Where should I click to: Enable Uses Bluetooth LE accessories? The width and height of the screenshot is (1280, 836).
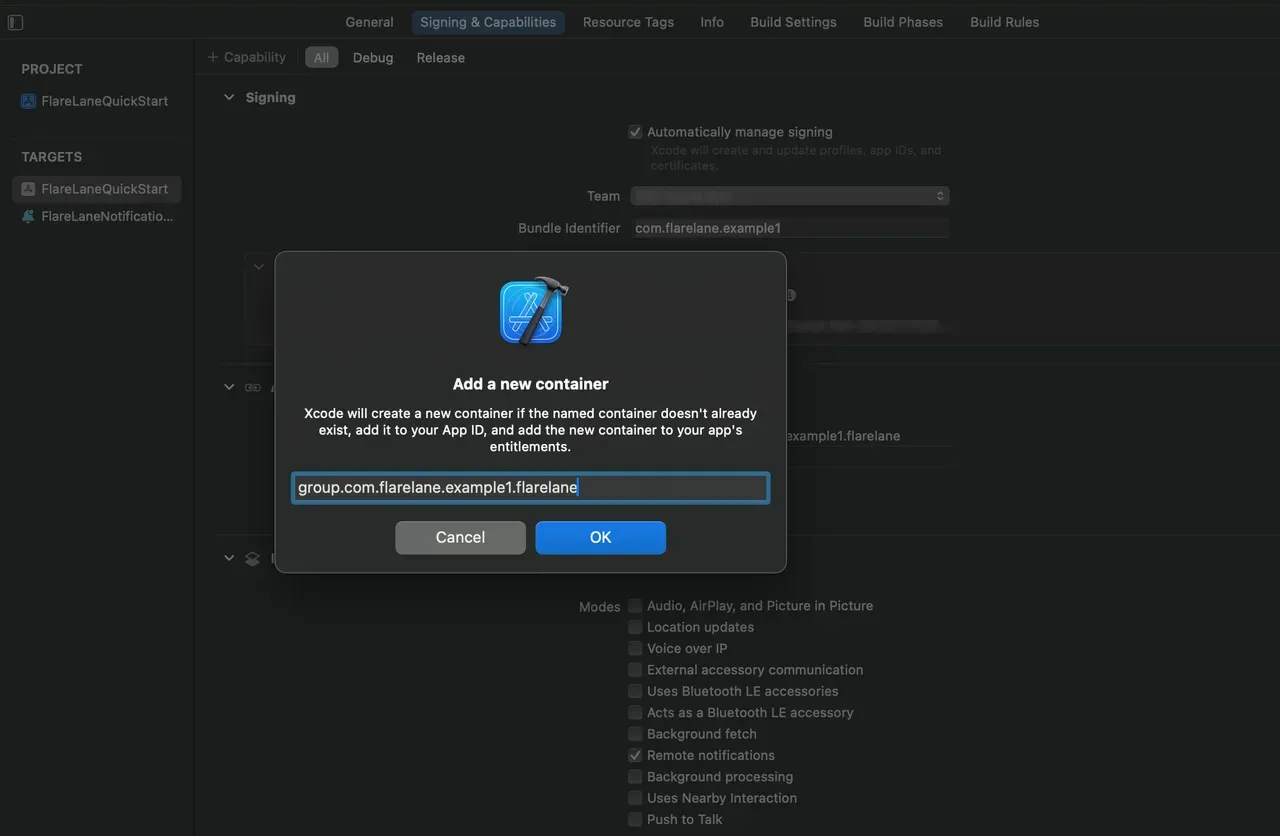(635, 691)
